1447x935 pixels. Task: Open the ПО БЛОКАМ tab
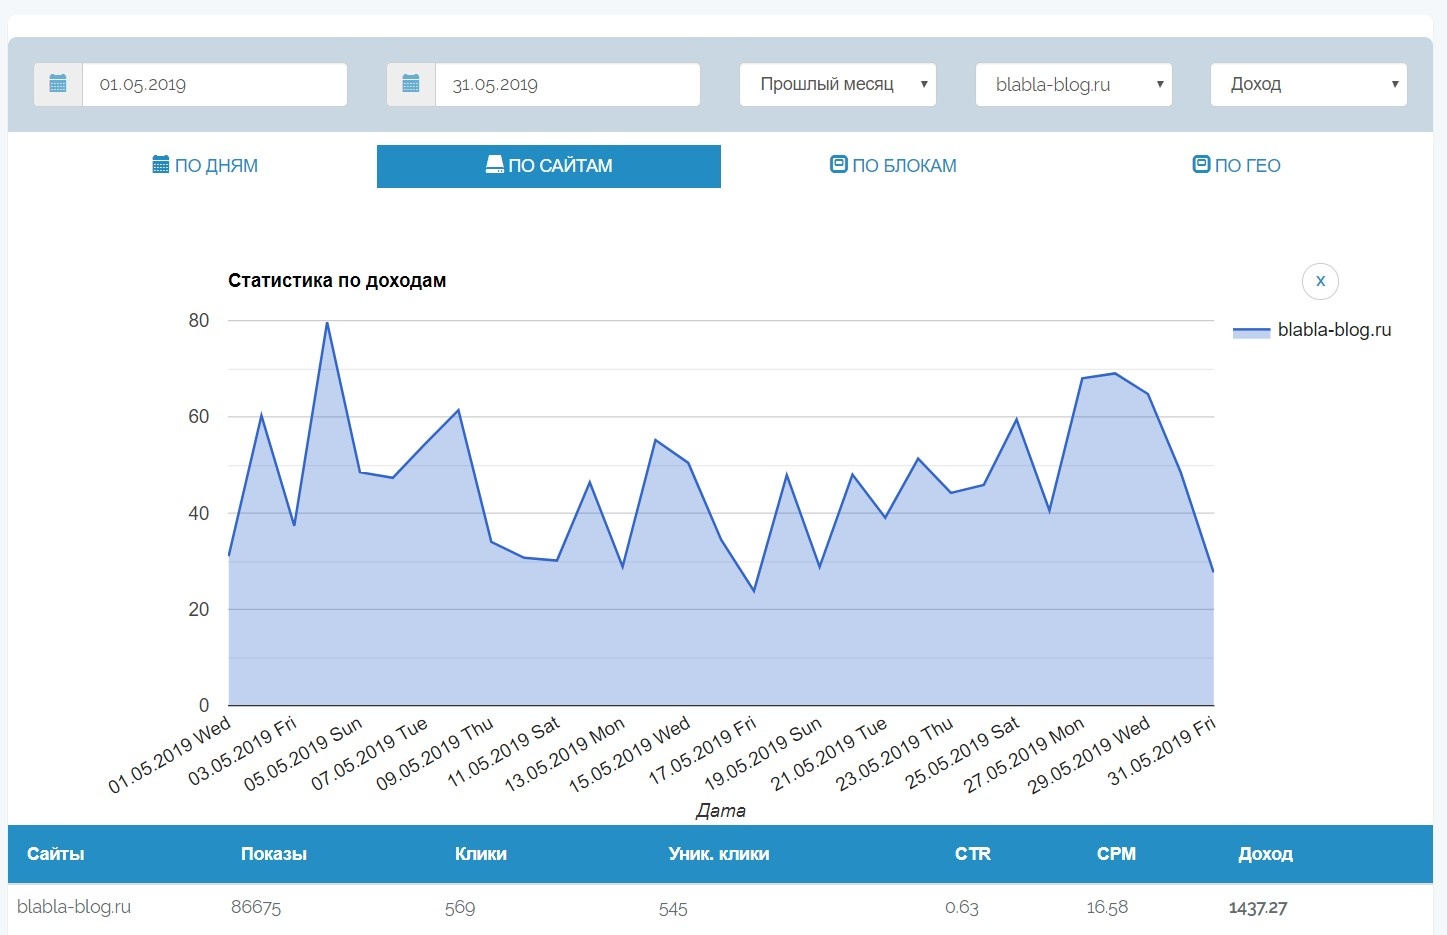[893, 166]
